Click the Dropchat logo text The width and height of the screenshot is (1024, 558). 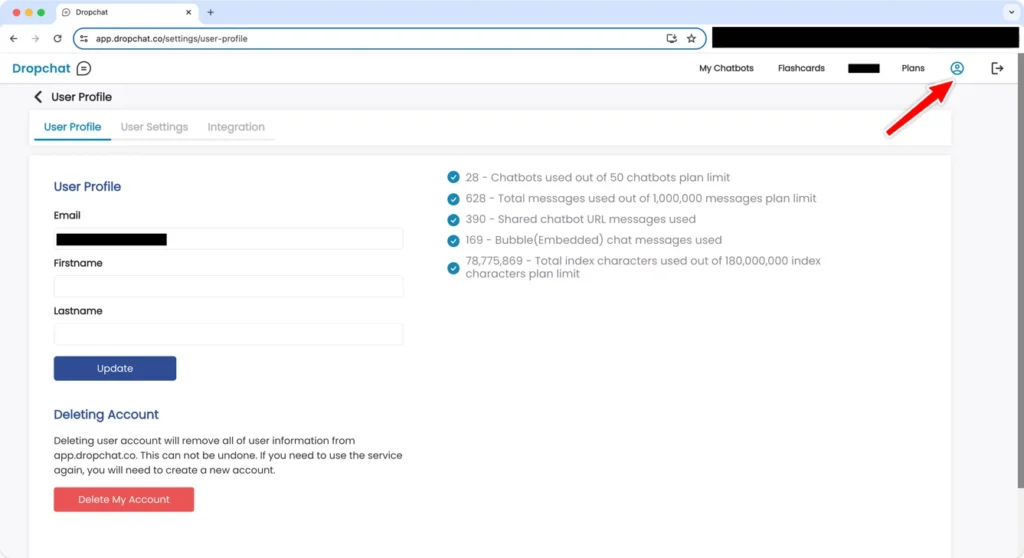point(41,68)
